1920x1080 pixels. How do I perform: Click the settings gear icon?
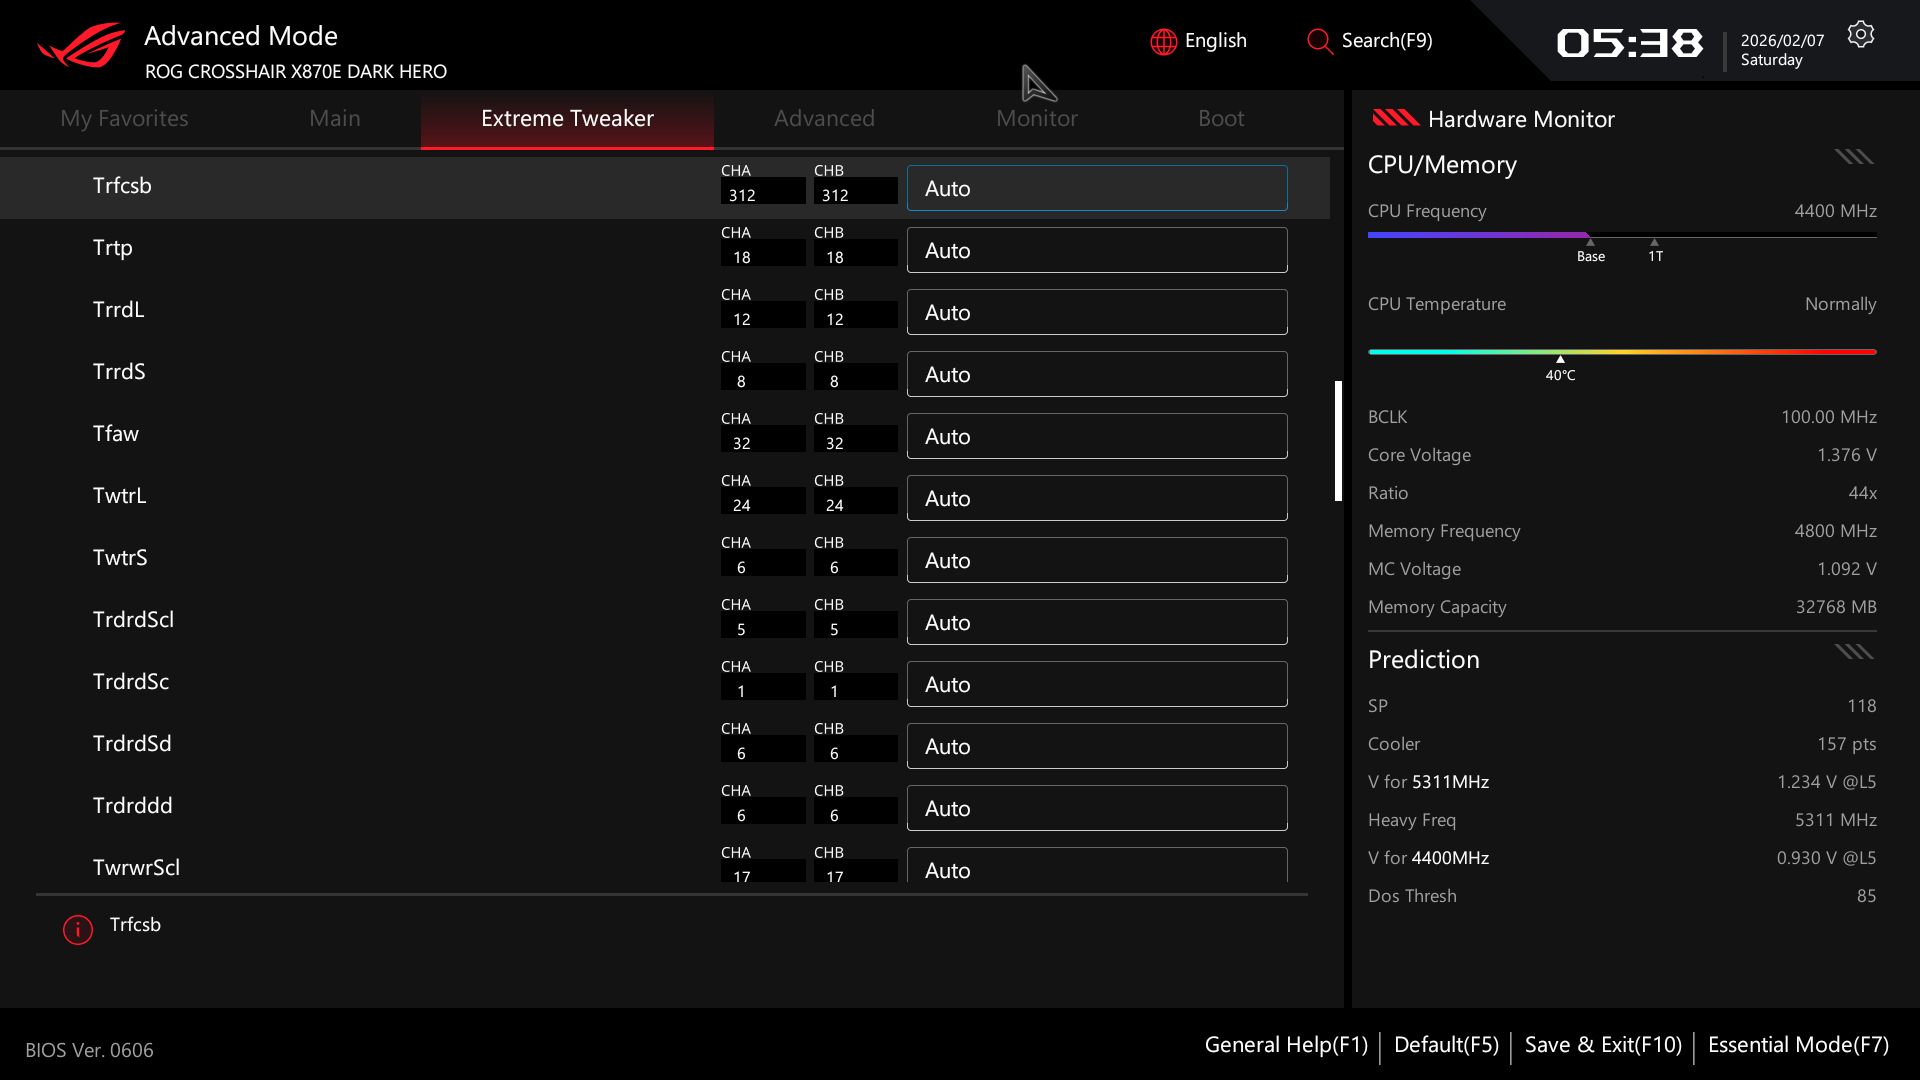[x=1860, y=35]
